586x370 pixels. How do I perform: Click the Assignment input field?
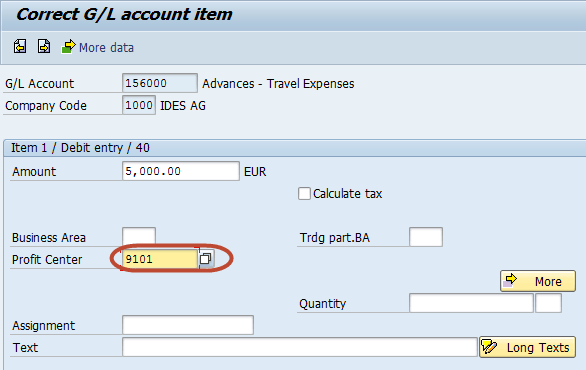[188, 325]
